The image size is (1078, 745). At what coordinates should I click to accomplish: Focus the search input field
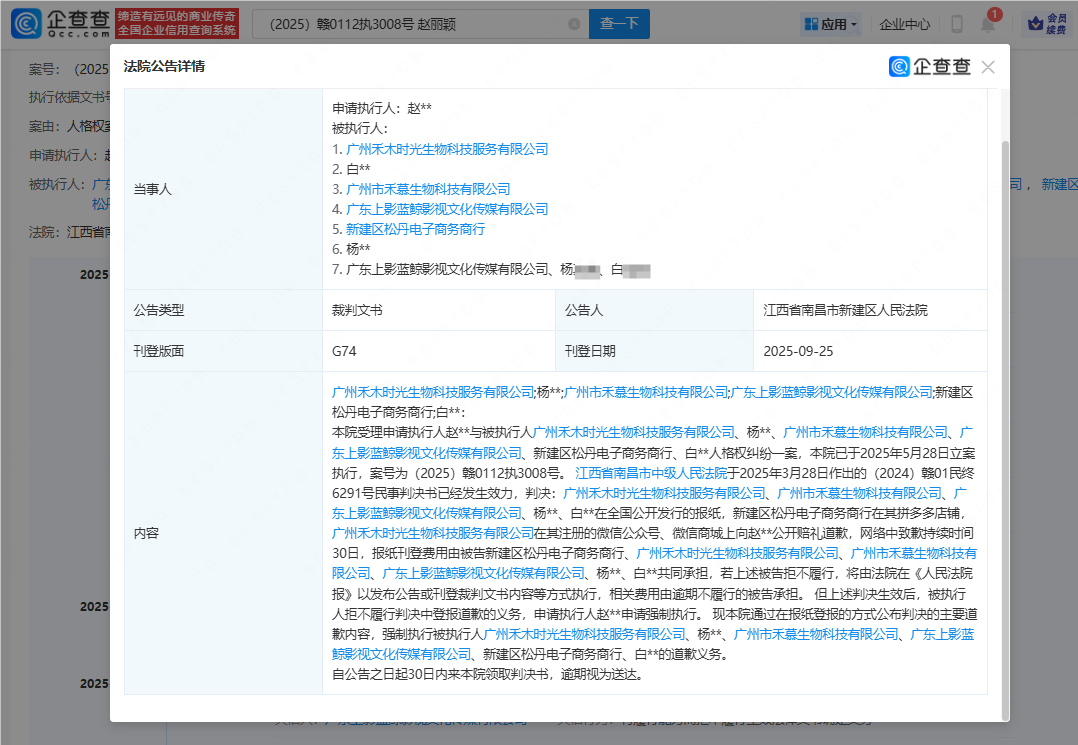pyautogui.click(x=410, y=24)
